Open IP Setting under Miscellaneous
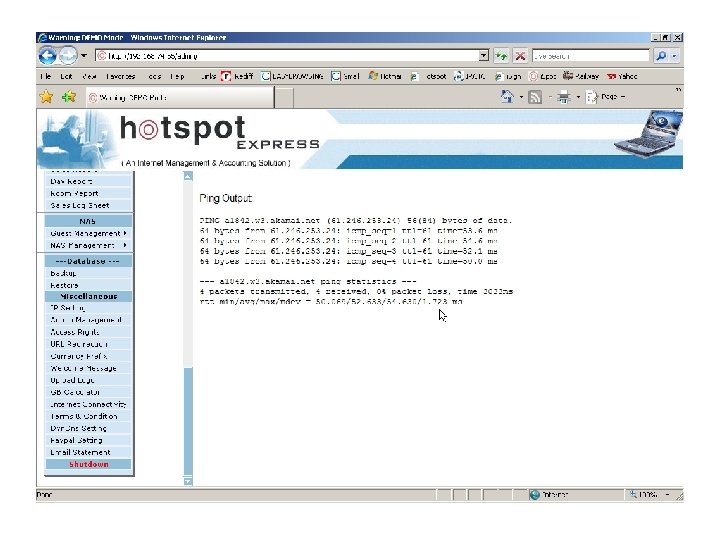This screenshot has width=720, height=540. [88, 308]
